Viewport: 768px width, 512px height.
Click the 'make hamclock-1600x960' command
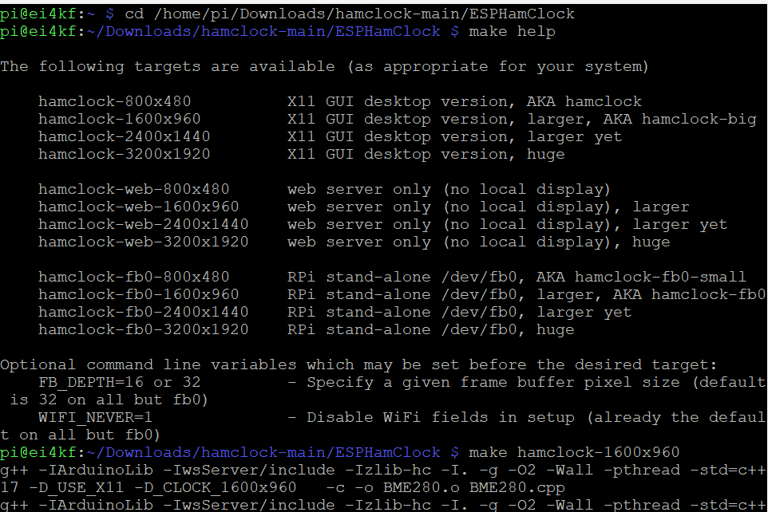574,453
